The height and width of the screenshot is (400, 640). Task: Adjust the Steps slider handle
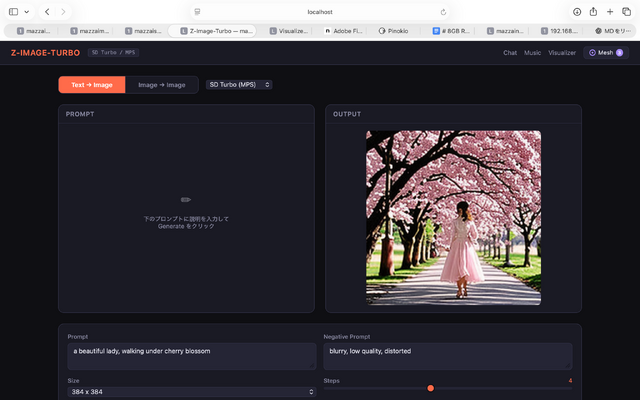tap(430, 388)
